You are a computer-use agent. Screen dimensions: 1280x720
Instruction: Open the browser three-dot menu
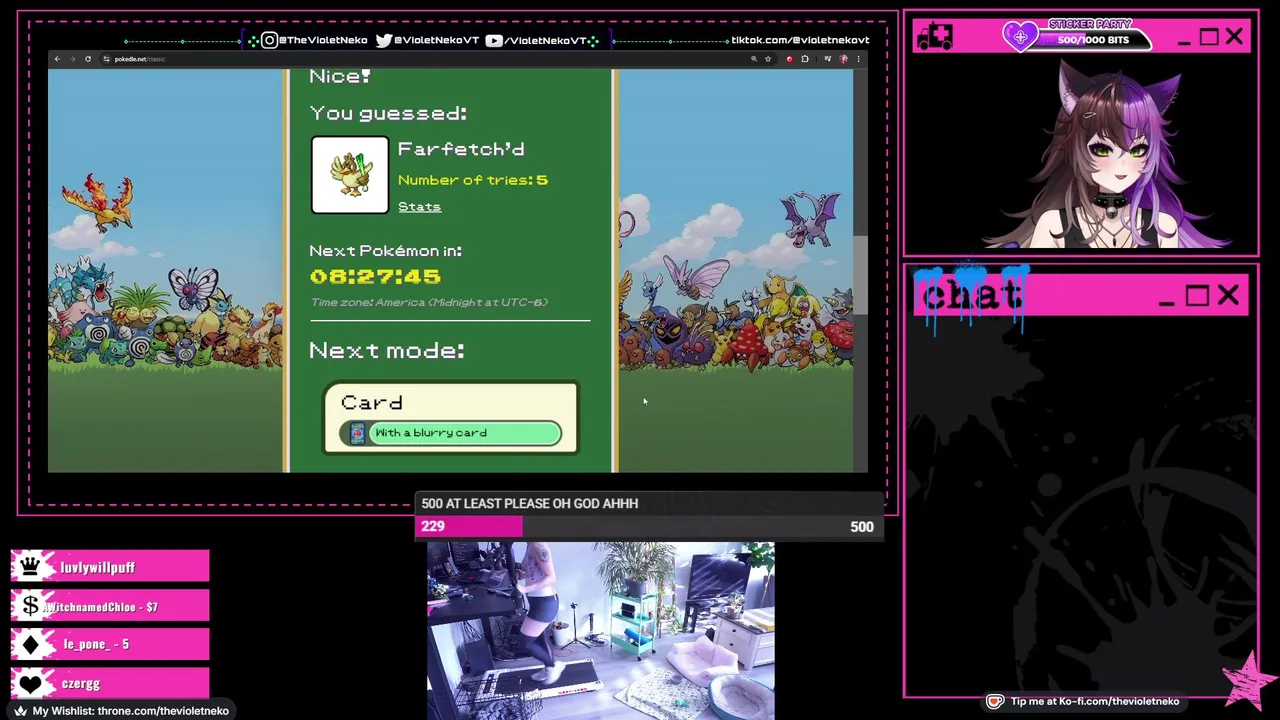point(858,59)
